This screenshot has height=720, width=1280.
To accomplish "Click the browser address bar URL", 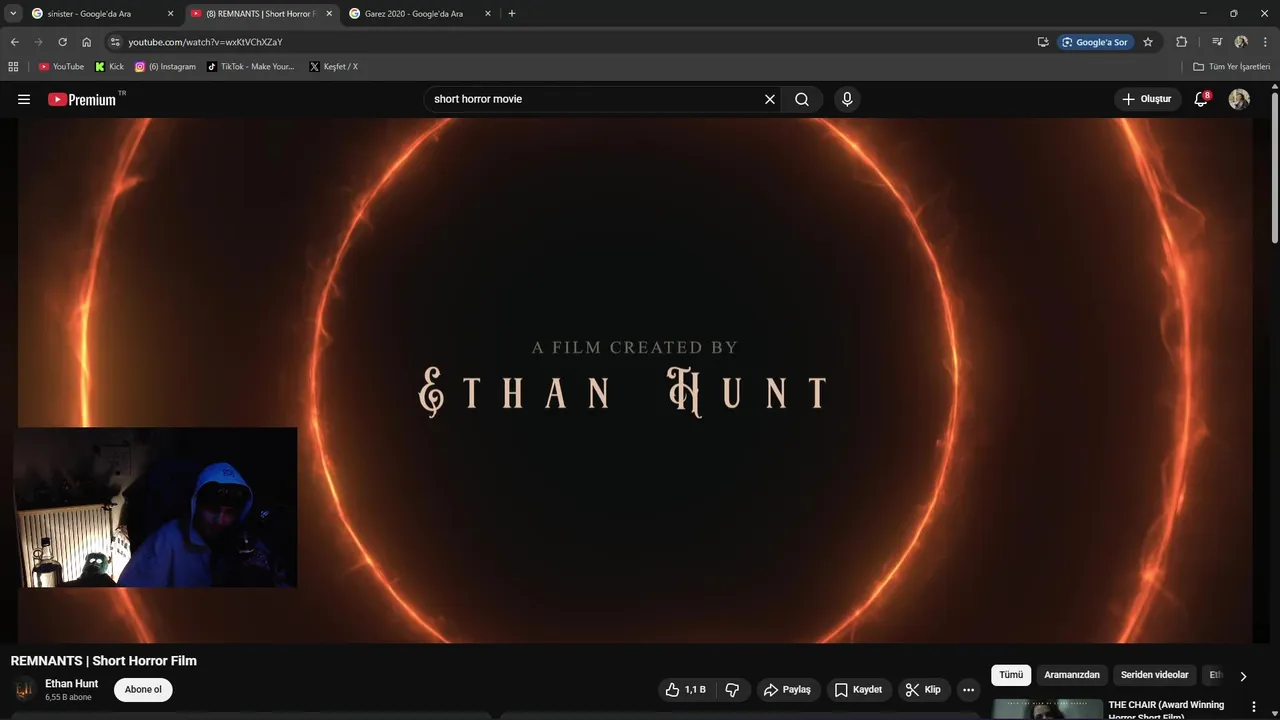I will (x=206, y=42).
